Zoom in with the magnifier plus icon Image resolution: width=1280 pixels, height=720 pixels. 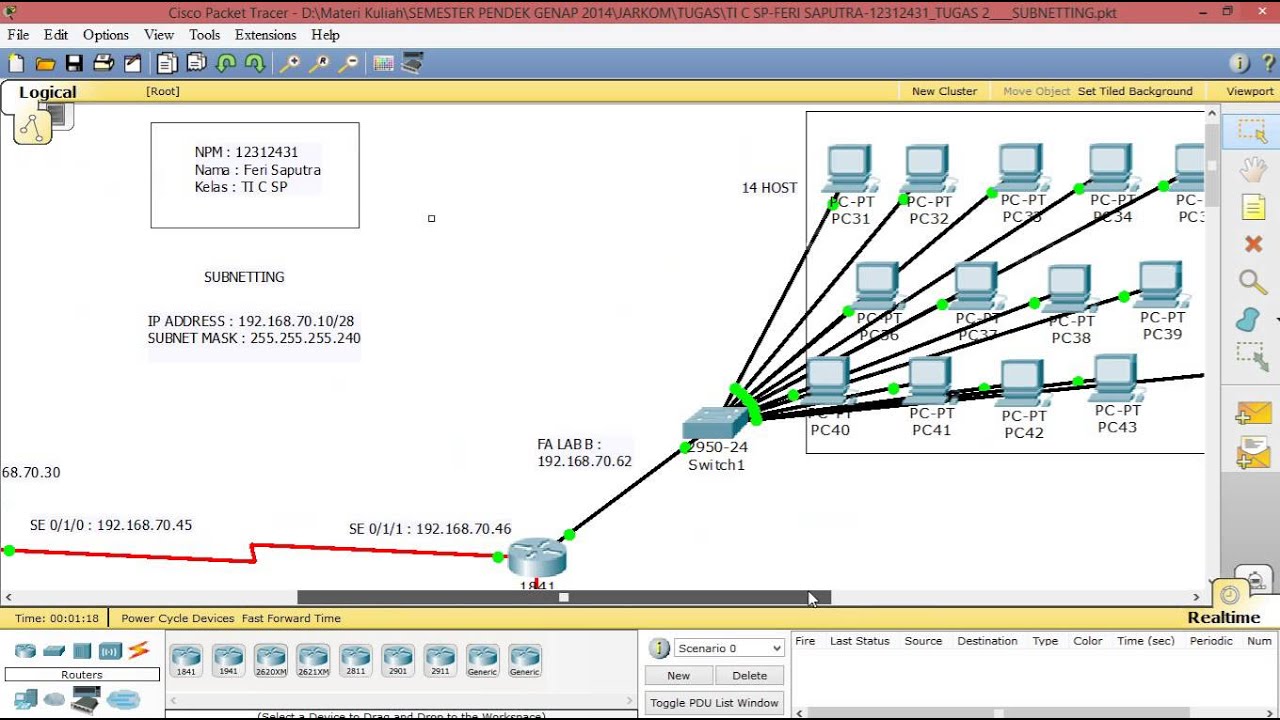(x=290, y=63)
